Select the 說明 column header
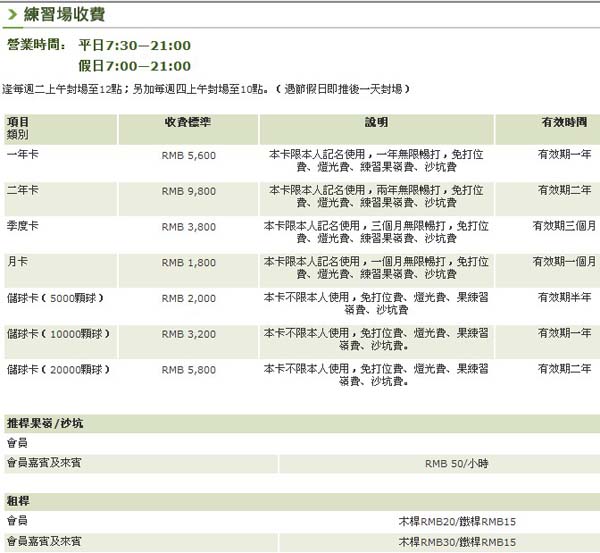The width and height of the screenshot is (600, 553). click(x=376, y=122)
